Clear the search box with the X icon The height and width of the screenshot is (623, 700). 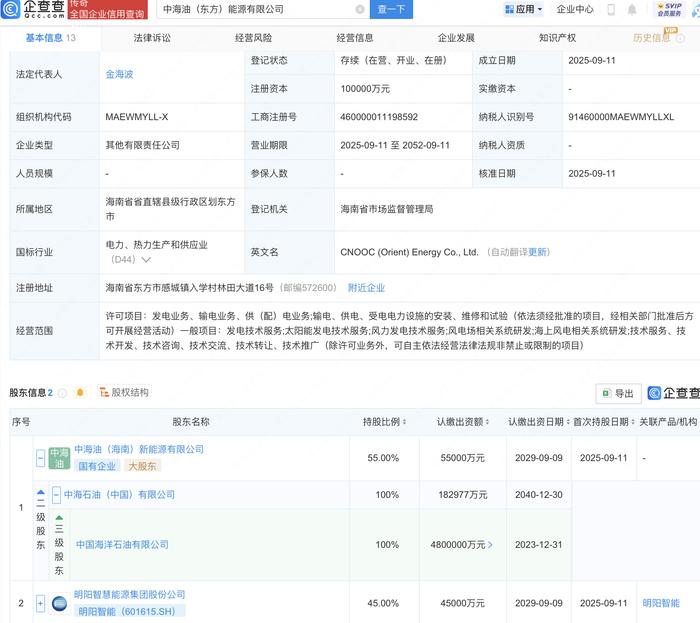[x=358, y=9]
